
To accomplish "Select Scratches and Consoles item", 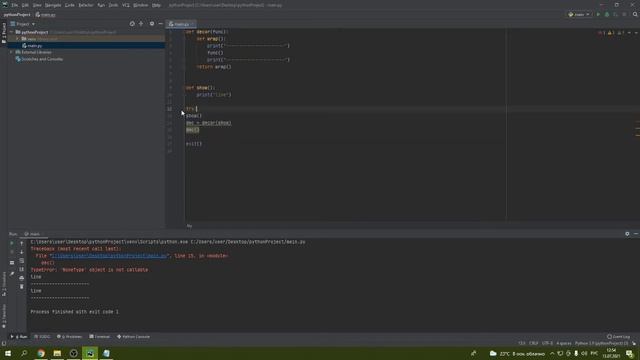I will point(39,59).
